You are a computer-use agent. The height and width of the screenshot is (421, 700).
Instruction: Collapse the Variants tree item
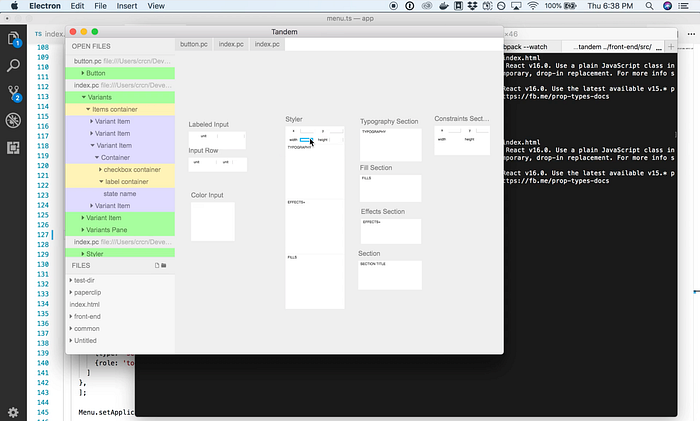(84, 97)
